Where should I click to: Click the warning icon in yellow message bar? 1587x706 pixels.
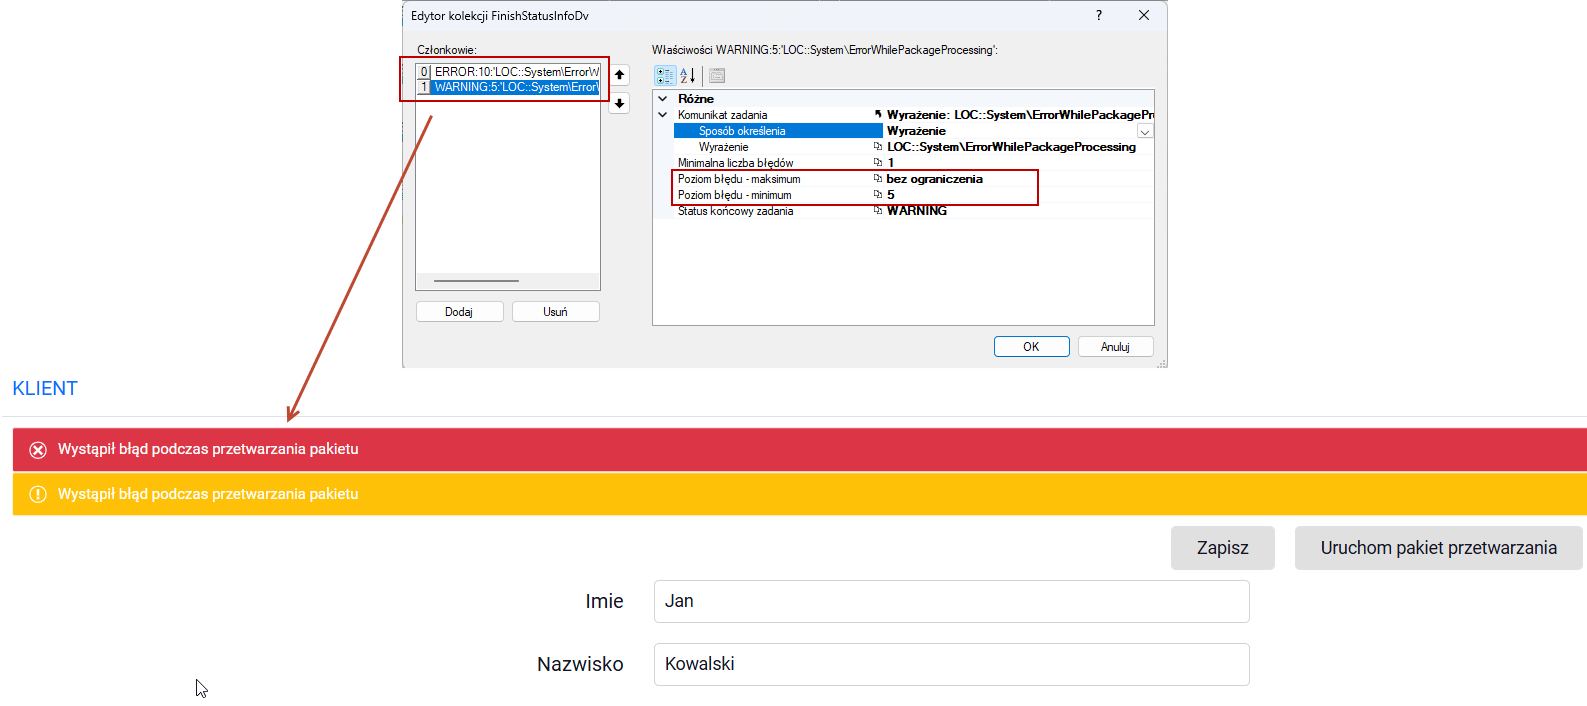point(38,494)
